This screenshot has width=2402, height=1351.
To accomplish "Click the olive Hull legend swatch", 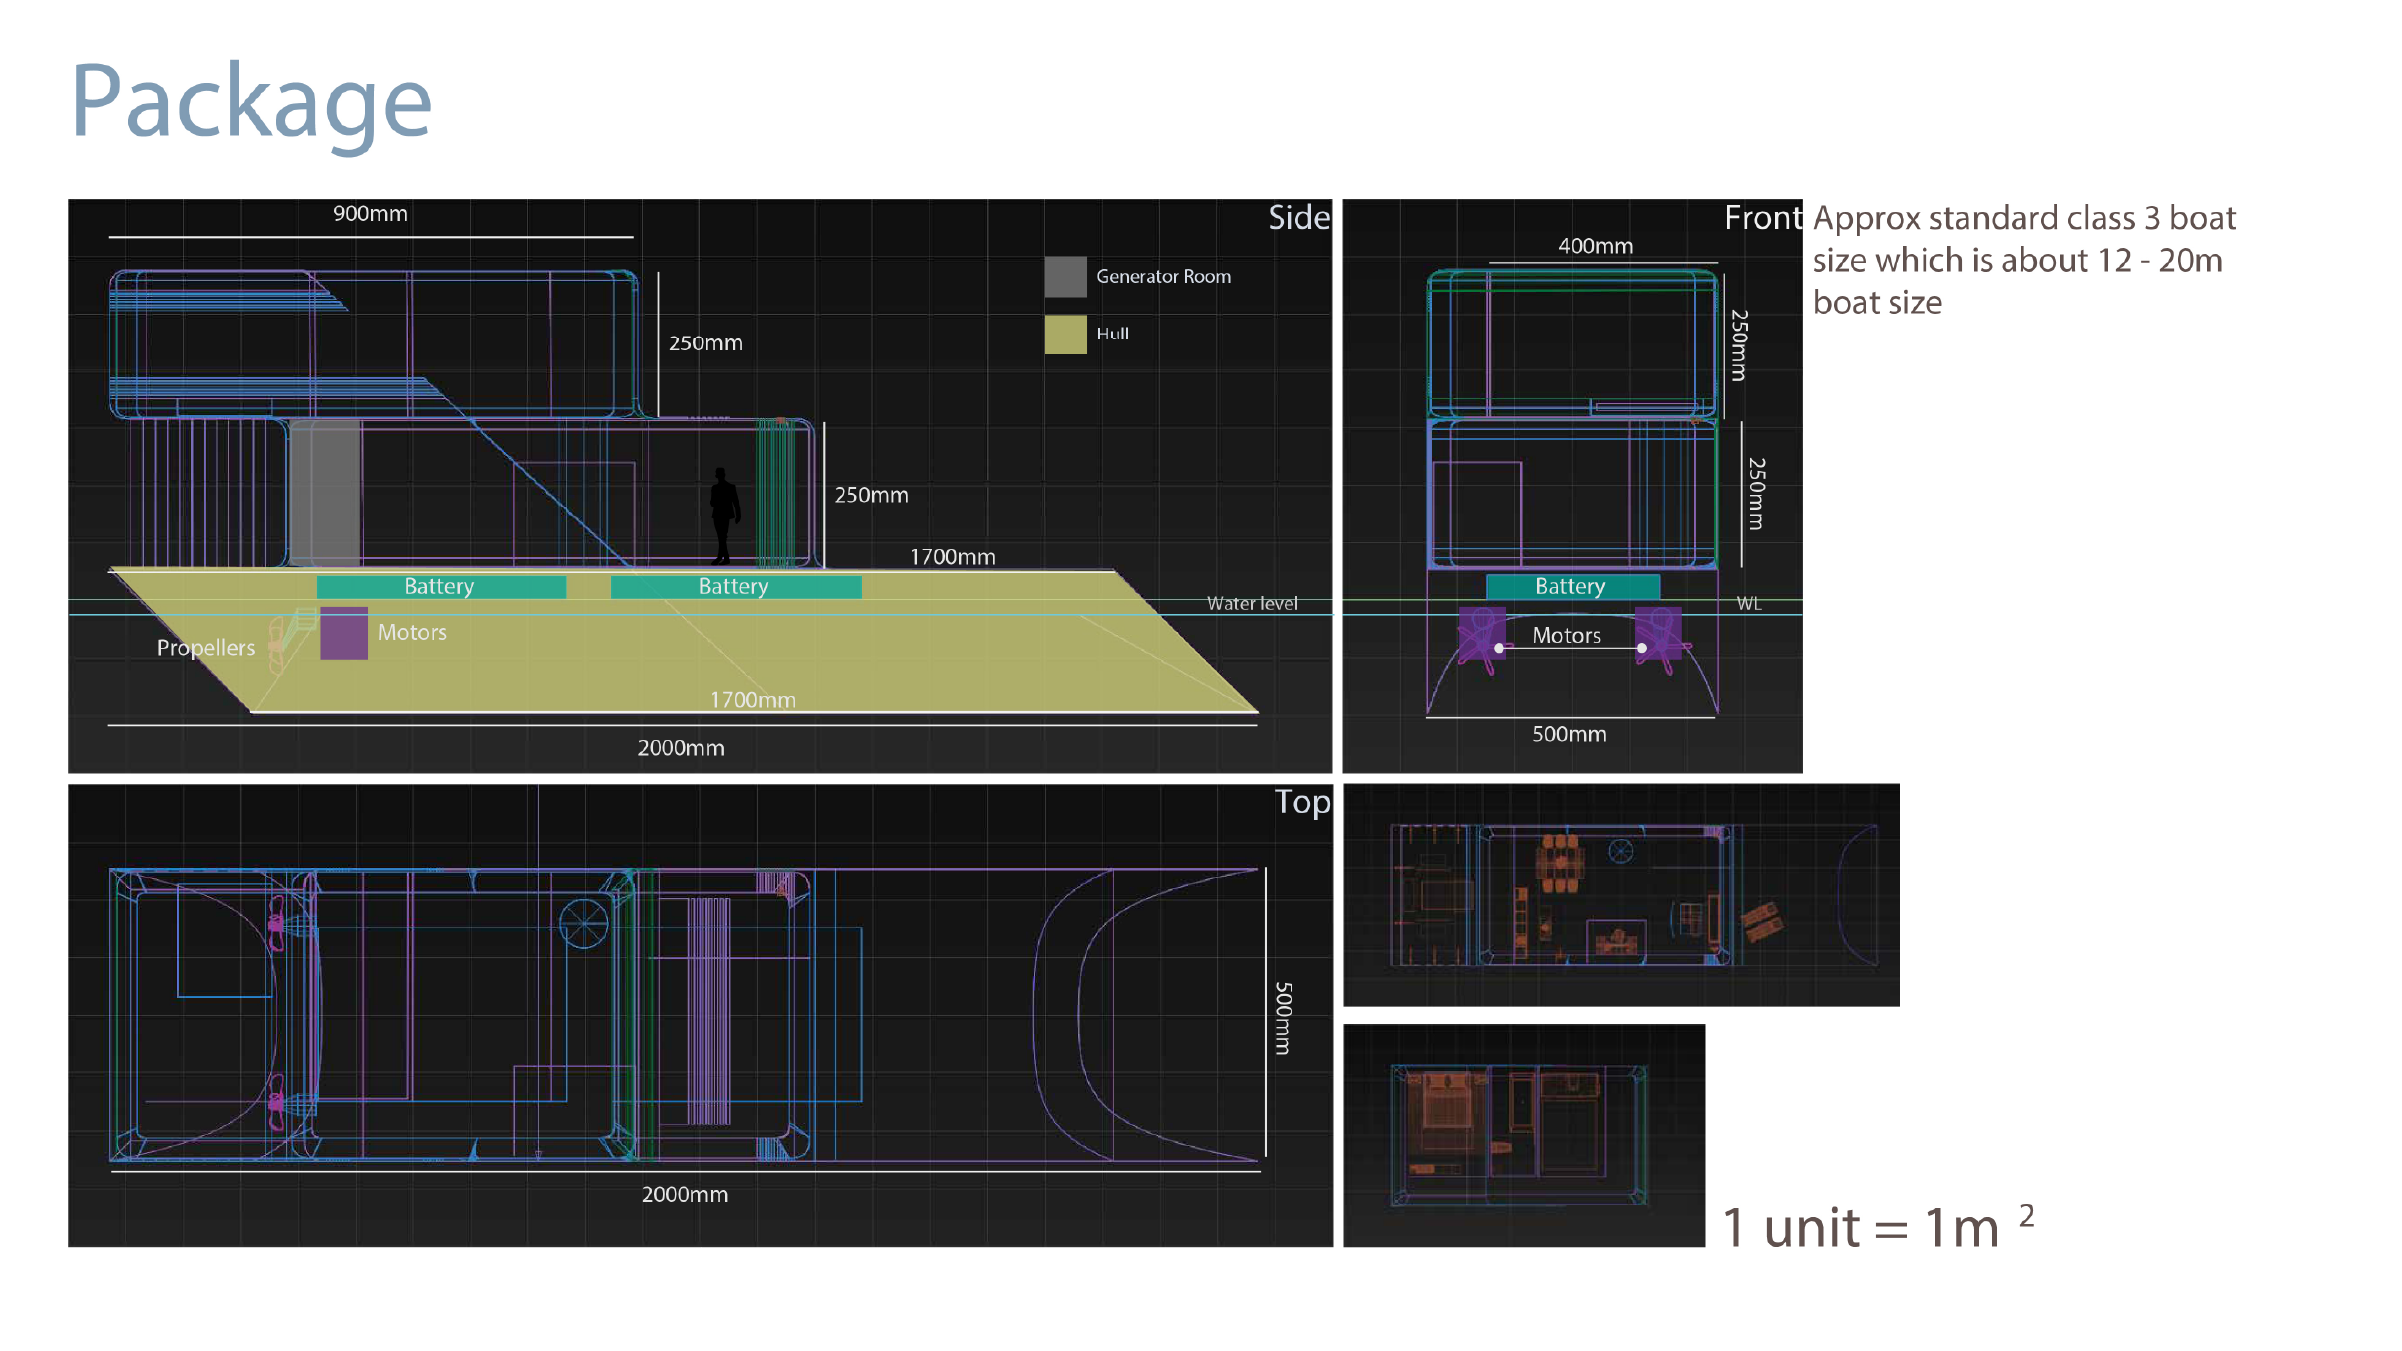I will click(1065, 334).
